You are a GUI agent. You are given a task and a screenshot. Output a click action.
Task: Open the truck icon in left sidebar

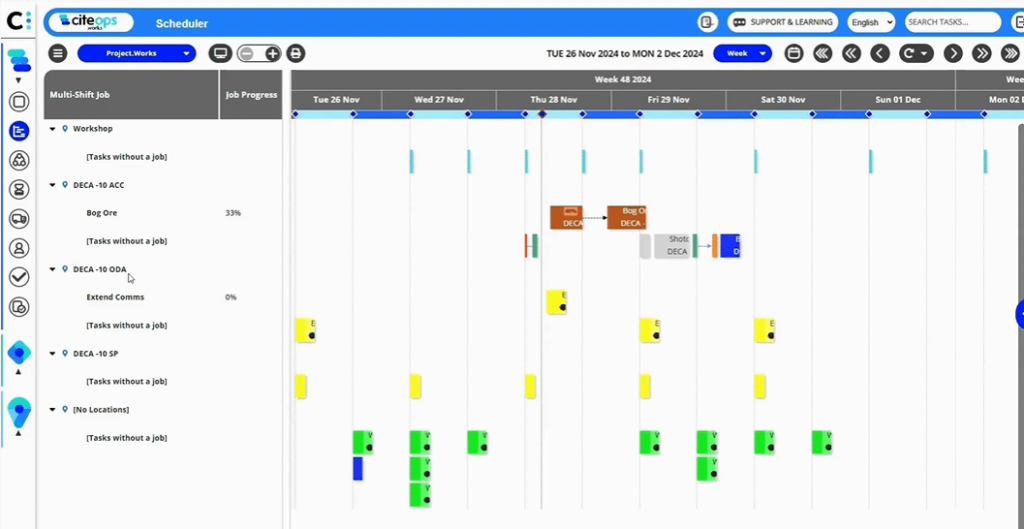19,218
